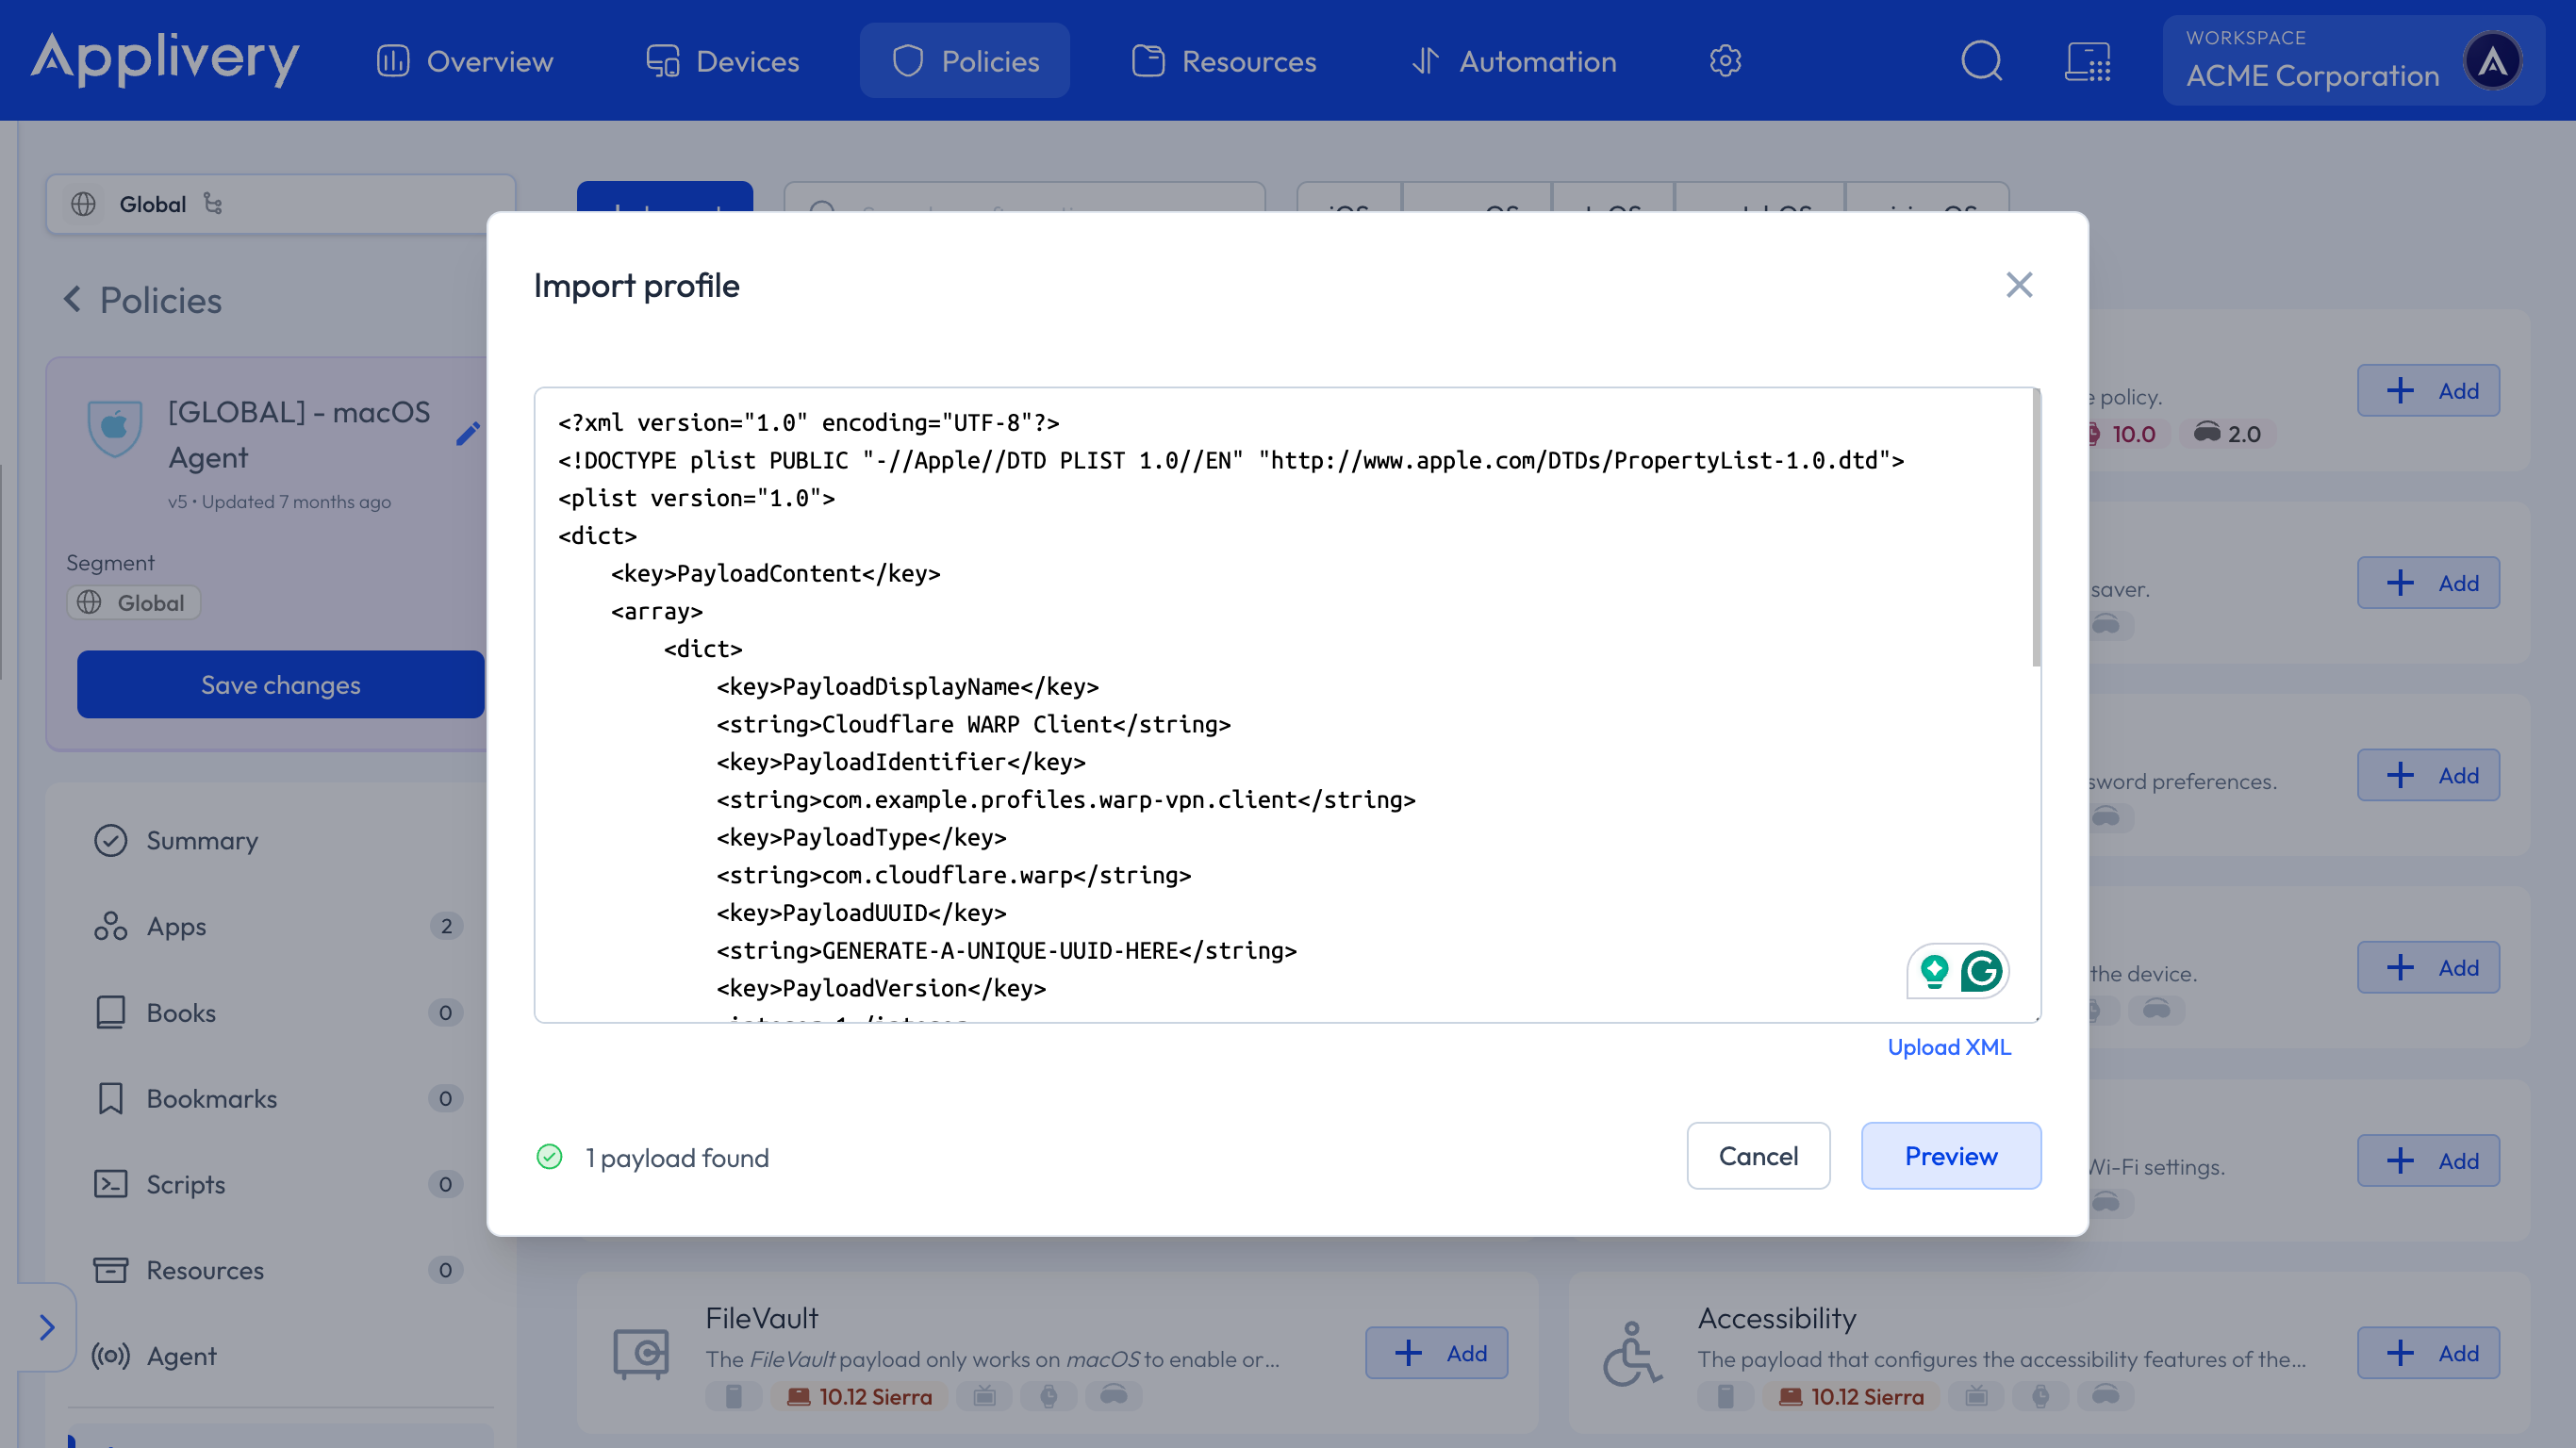This screenshot has height=1448, width=2576.
Task: Open Resources in policy sidebar
Action: point(280,1270)
